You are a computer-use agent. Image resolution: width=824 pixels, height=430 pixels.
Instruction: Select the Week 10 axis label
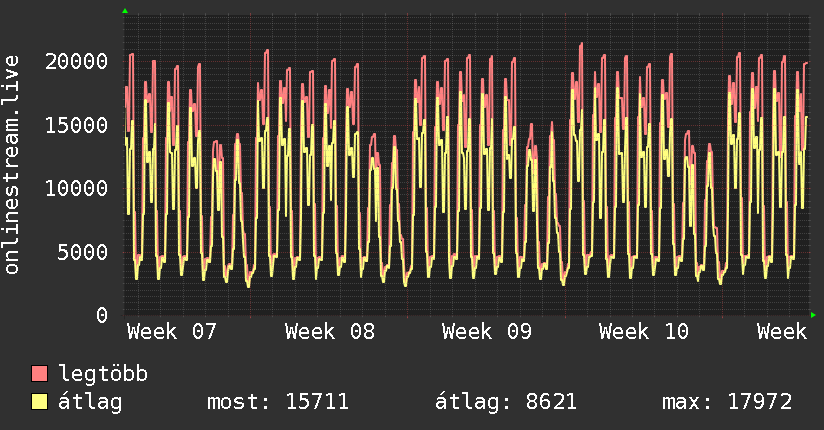[644, 331]
